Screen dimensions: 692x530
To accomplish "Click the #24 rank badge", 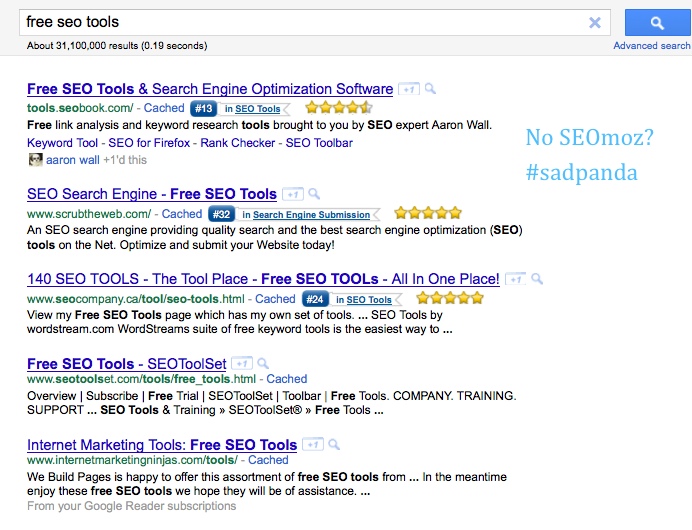I will pyautogui.click(x=315, y=300).
